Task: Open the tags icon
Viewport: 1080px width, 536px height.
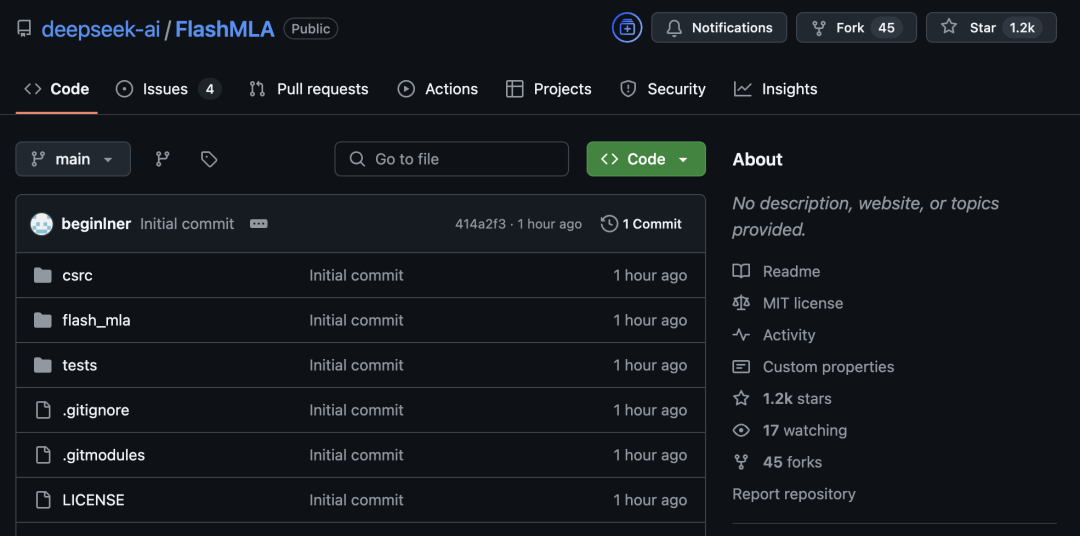Action: [209, 159]
